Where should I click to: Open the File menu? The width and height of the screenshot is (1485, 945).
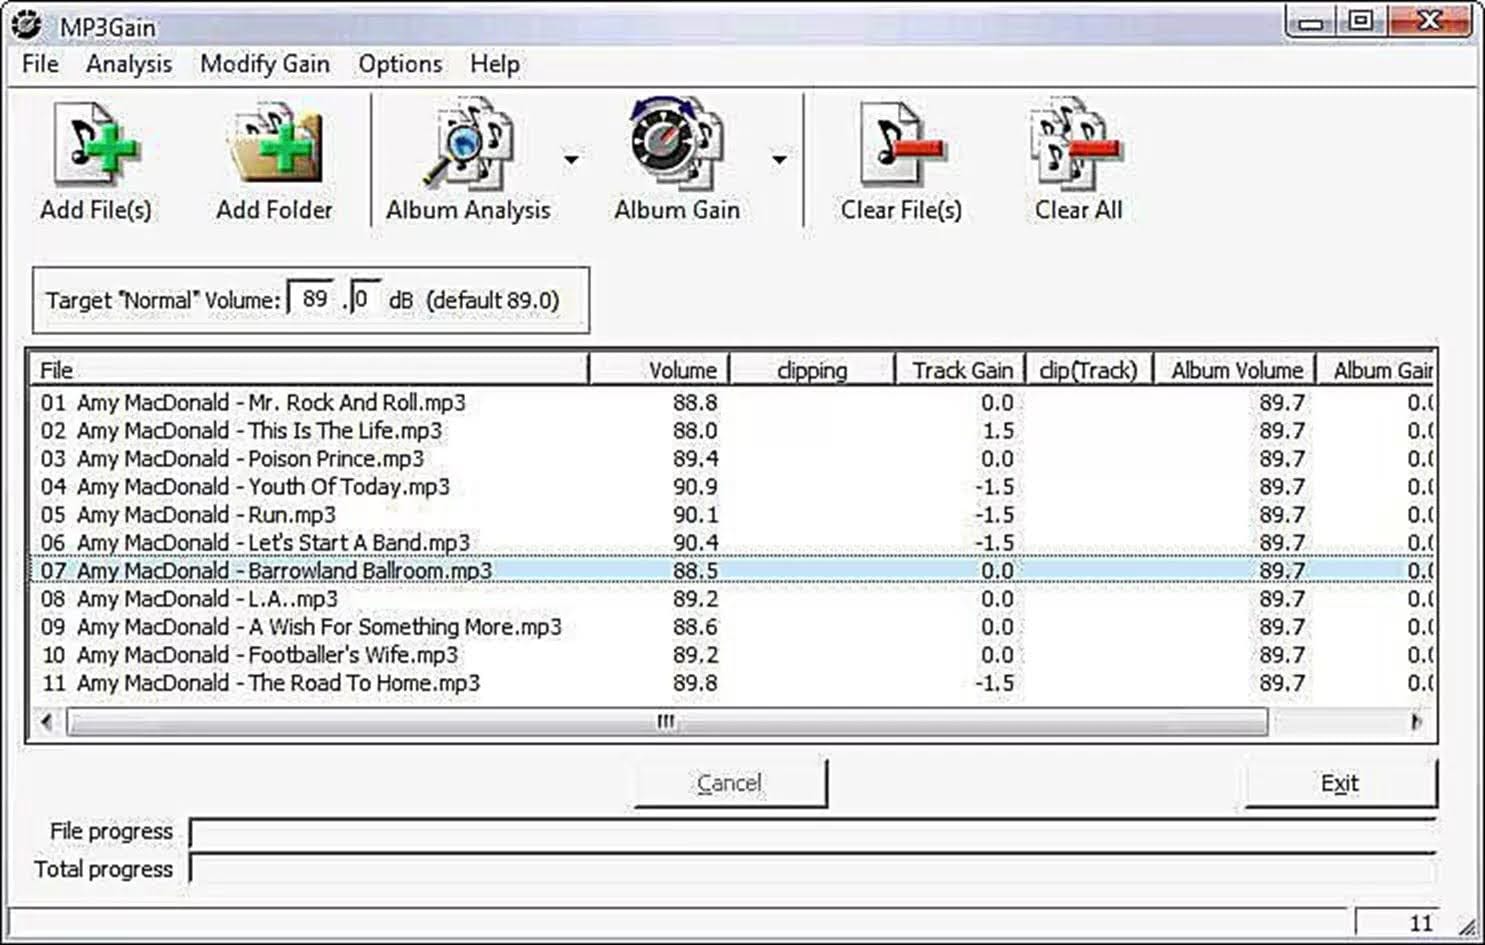pyautogui.click(x=40, y=64)
